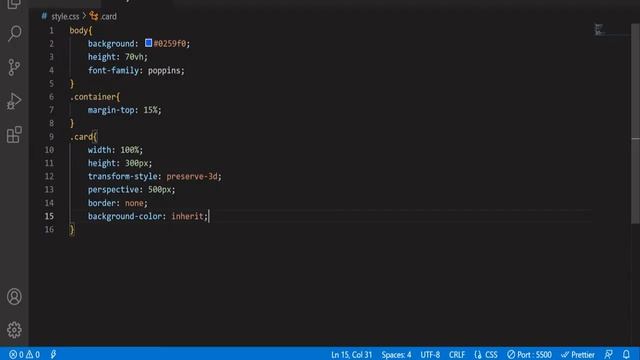Screen dimensions: 640x360
Task: Open the Explorer files icon
Action: point(14,4)
